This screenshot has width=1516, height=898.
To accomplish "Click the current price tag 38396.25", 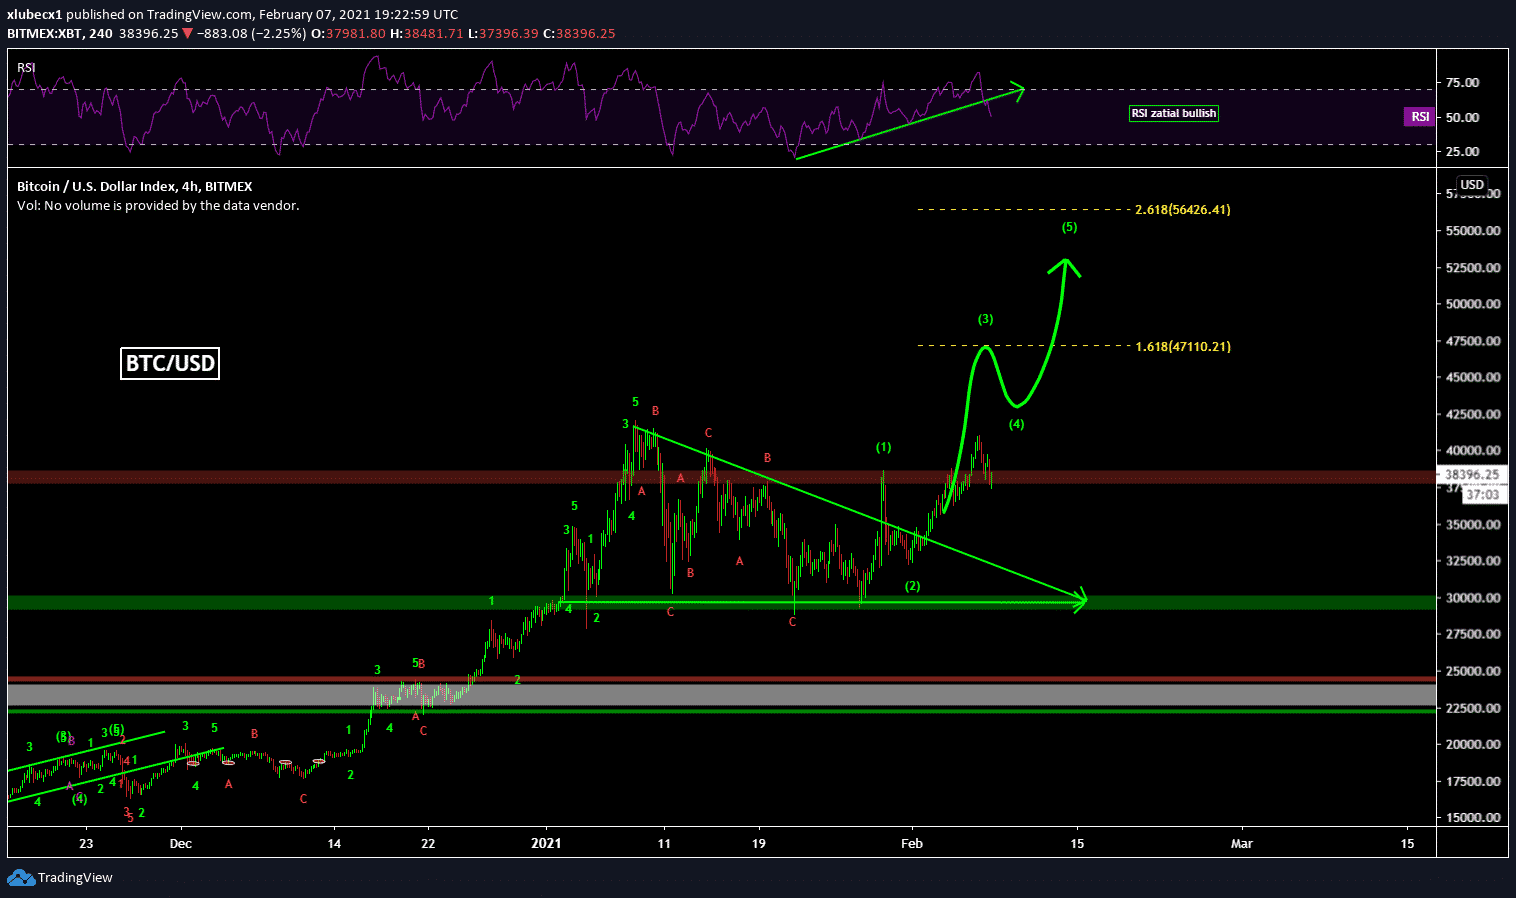I will click(x=1471, y=475).
